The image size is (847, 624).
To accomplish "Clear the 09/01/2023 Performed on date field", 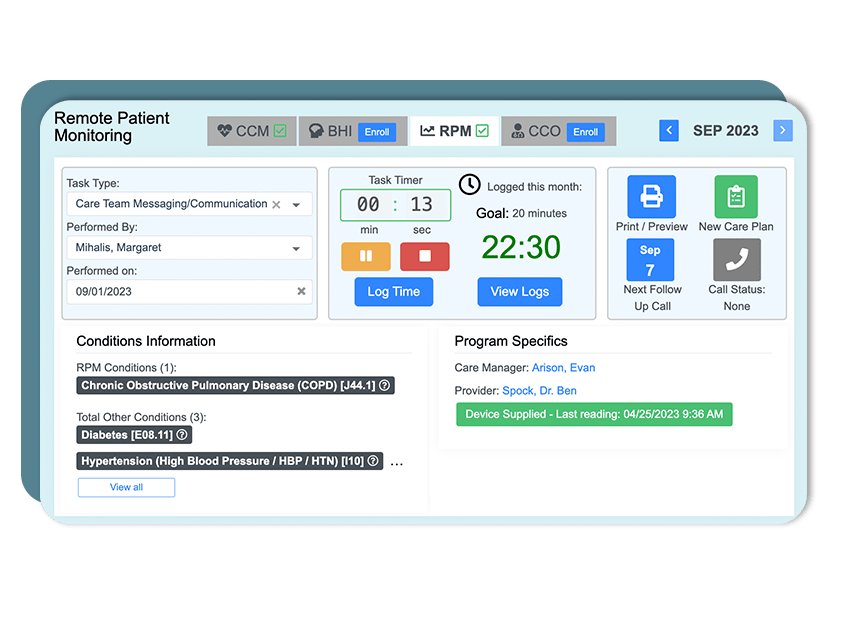I will click(x=299, y=291).
